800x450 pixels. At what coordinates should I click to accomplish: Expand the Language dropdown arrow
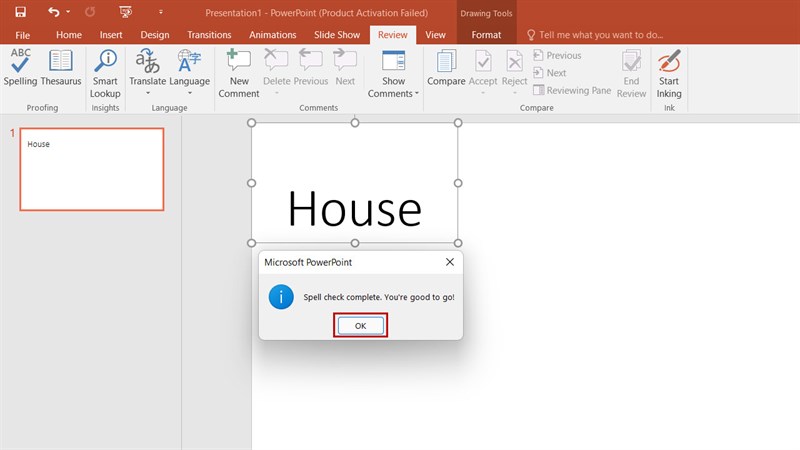point(189,93)
